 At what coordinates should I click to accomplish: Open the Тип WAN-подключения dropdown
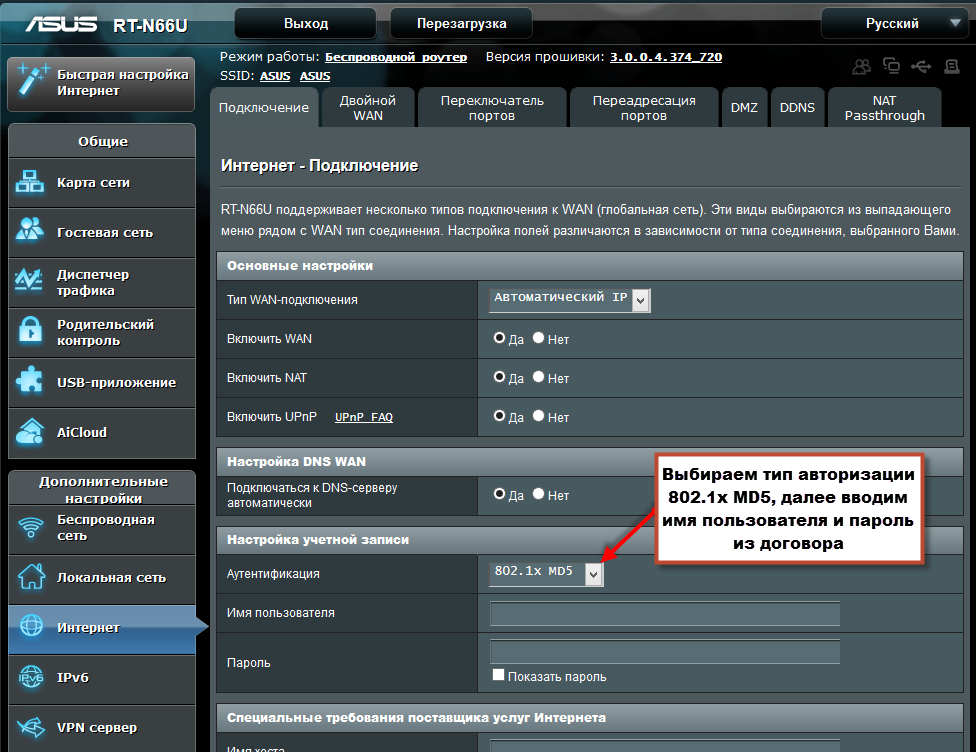(x=570, y=299)
